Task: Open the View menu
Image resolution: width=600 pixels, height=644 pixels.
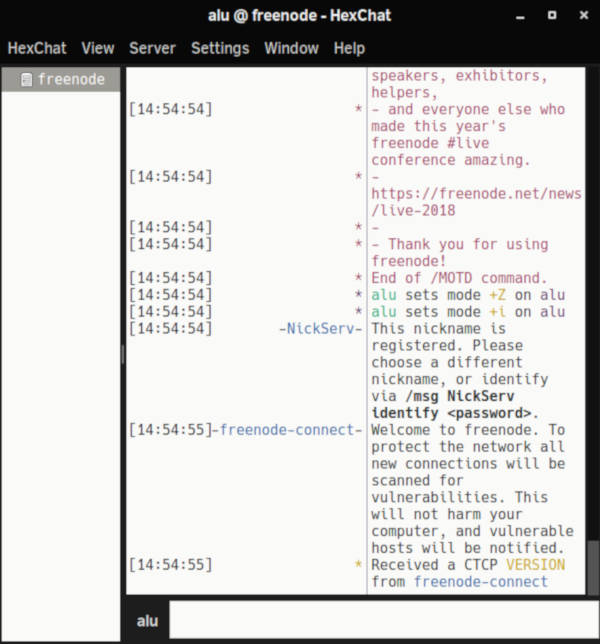Action: [98, 48]
